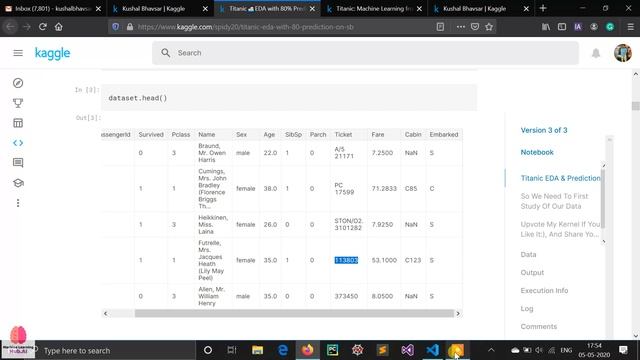
Task: Click the Kaggle search field
Action: pos(365,53)
